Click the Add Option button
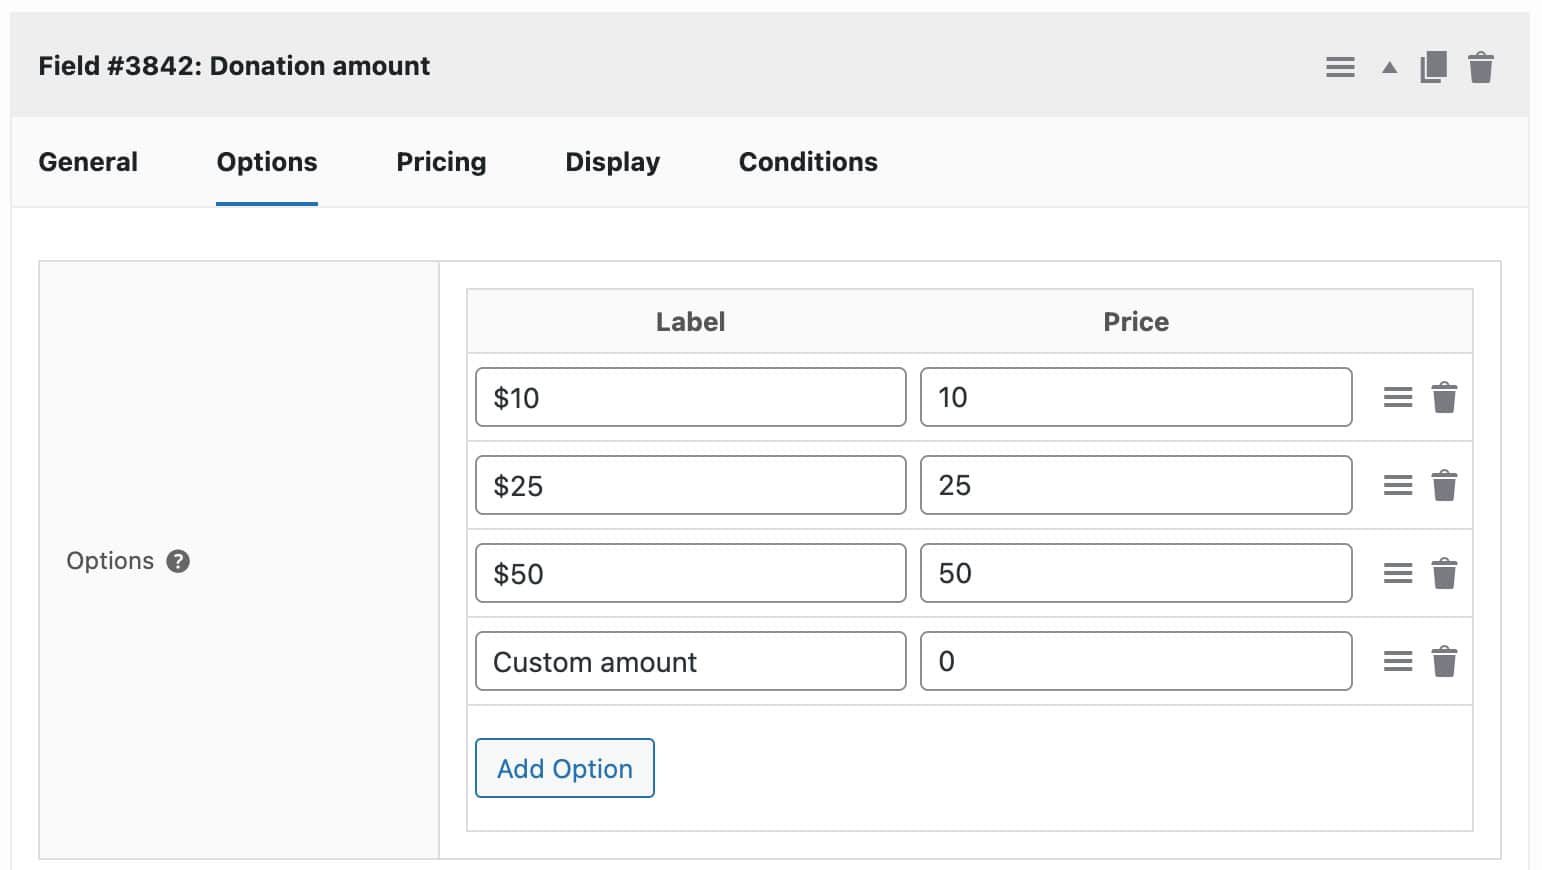This screenshot has width=1542, height=870. pos(564,768)
